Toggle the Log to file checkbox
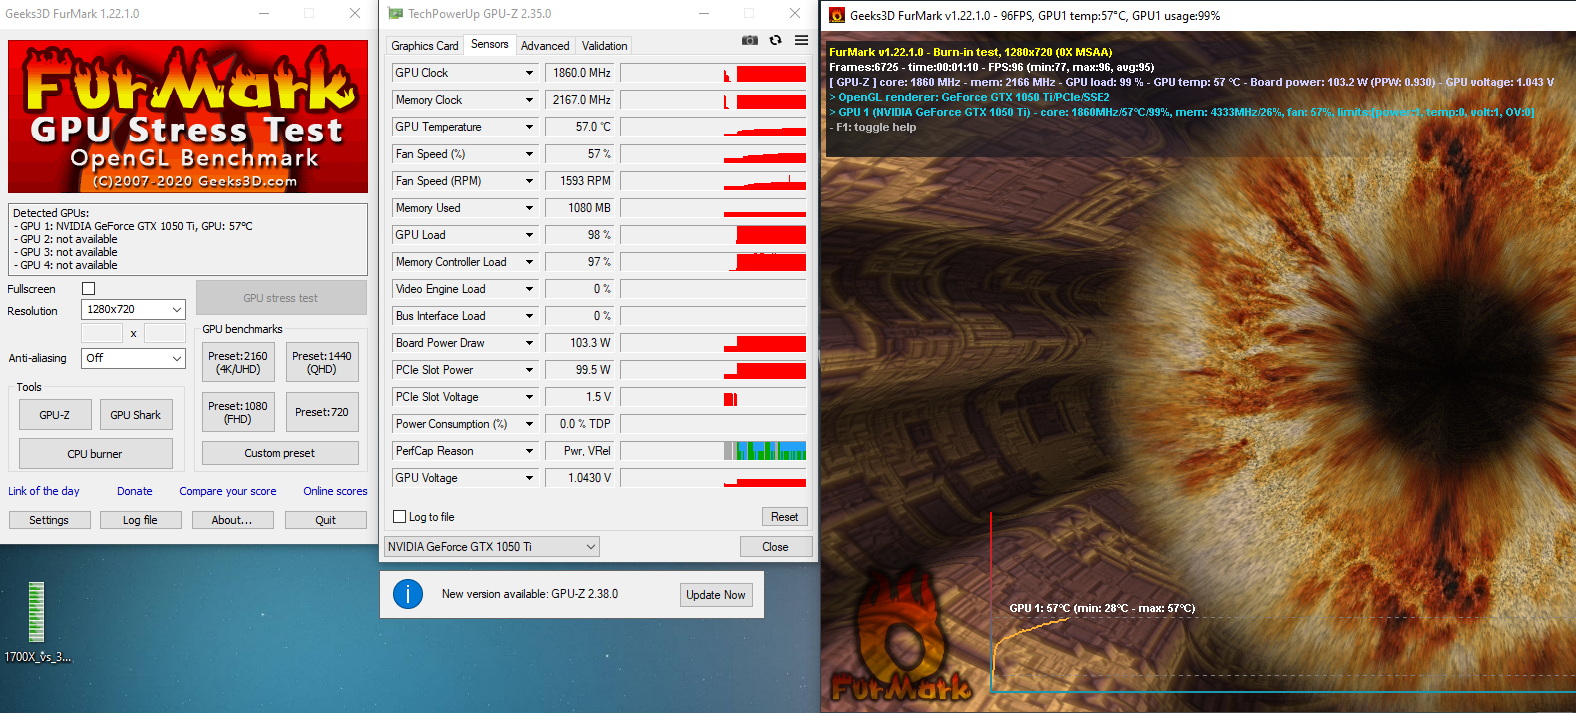Viewport: 1576px width, 713px height. (x=400, y=517)
